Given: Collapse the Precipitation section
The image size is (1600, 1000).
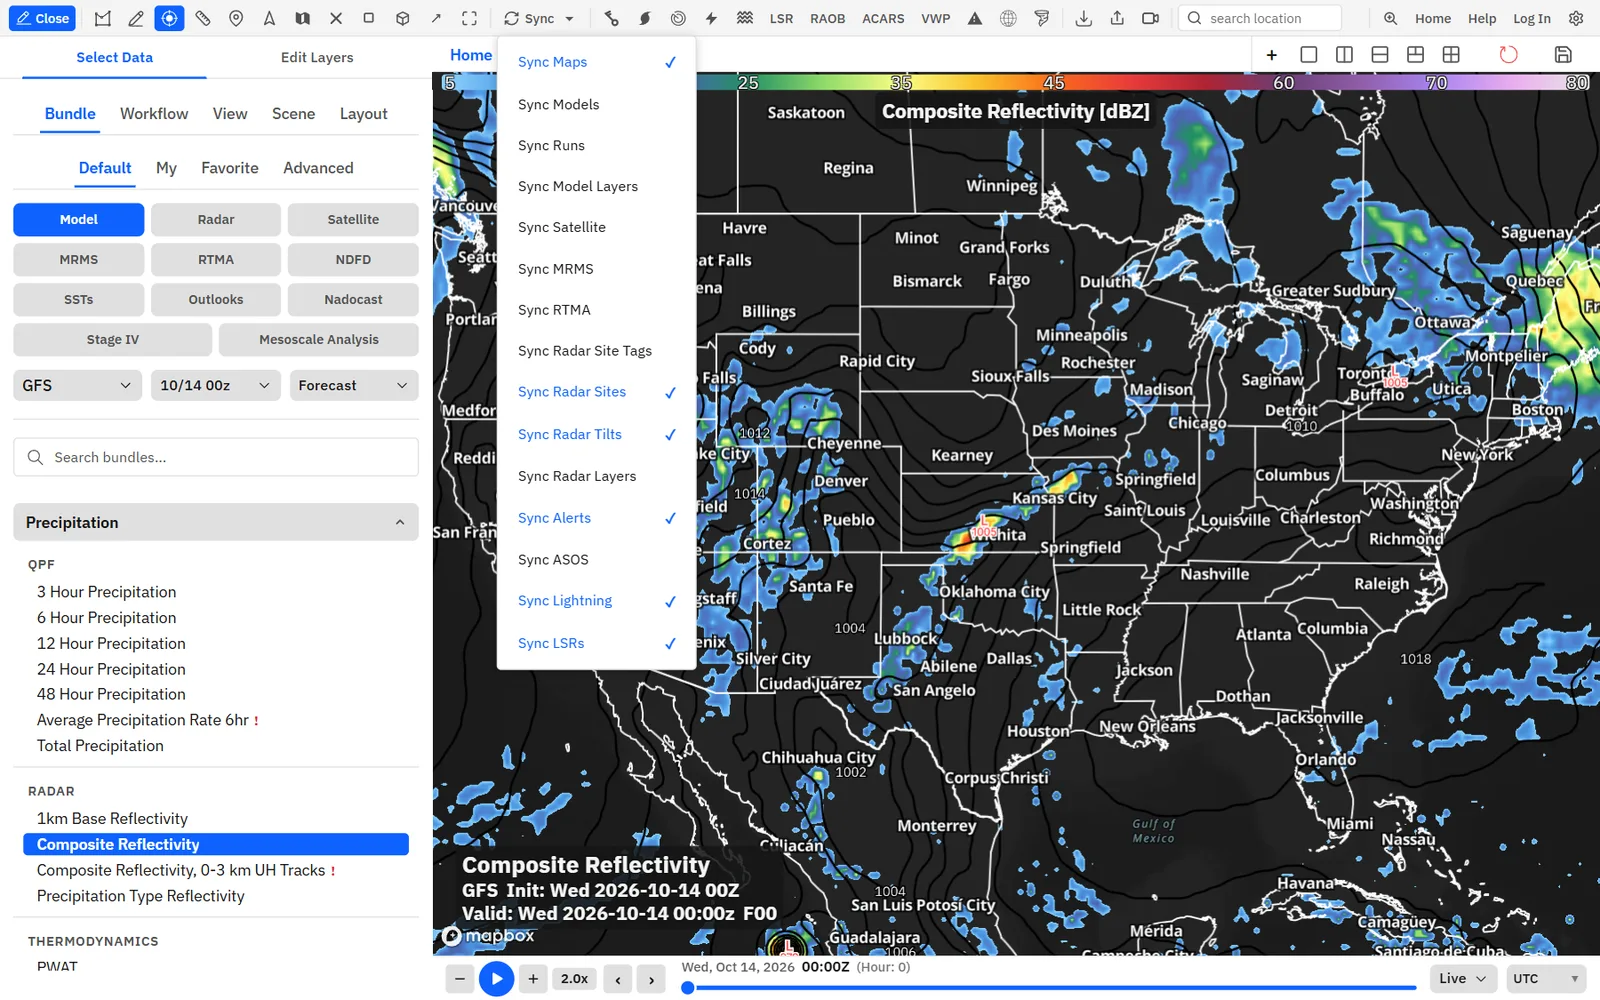Looking at the screenshot, I should tap(216, 522).
